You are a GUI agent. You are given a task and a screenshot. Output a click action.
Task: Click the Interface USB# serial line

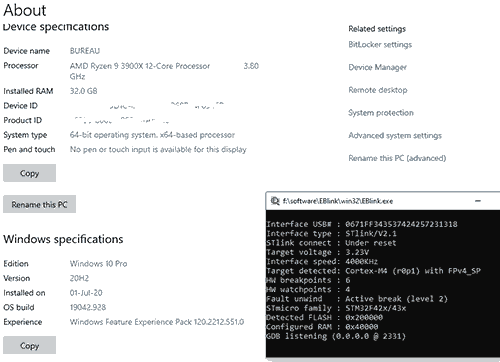pyautogui.click(x=362, y=224)
